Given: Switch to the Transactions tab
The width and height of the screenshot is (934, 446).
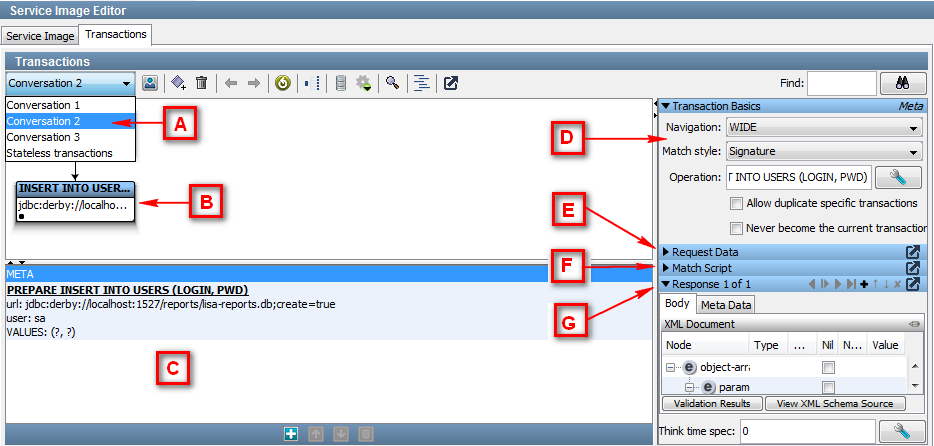Looking at the screenshot, I should (116, 35).
